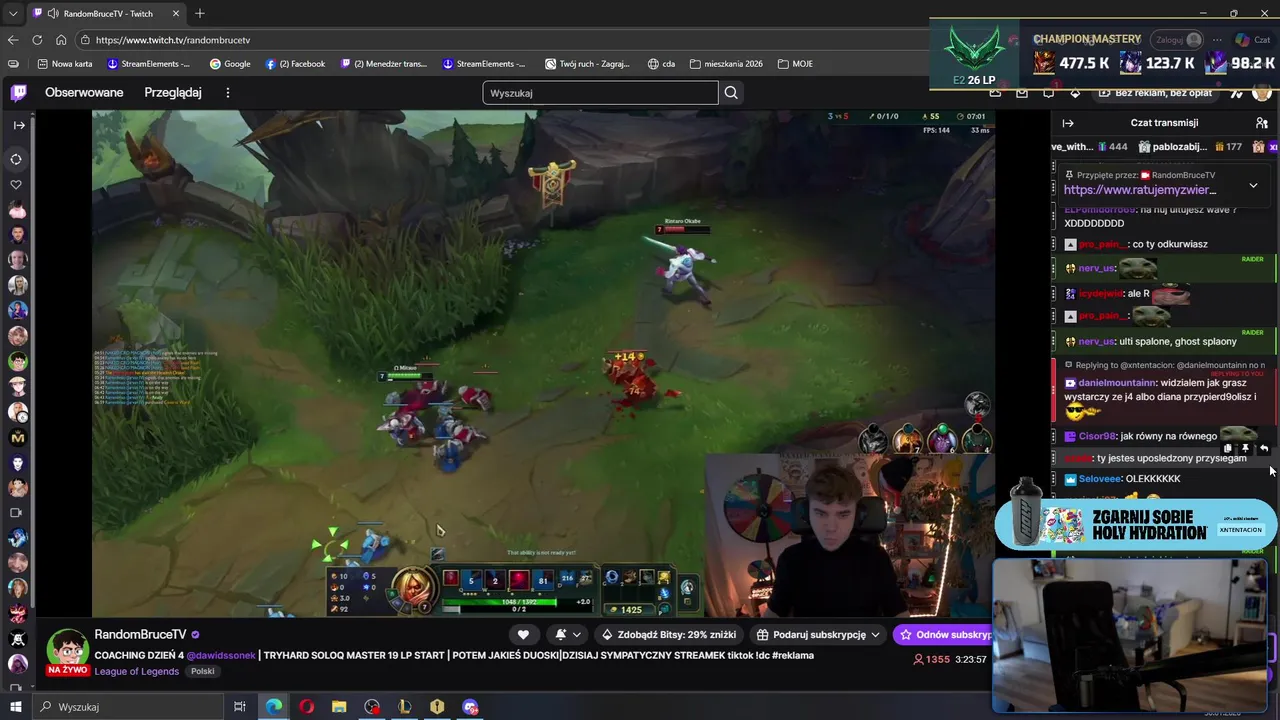
Task: Open the @dawidssonek mention in title
Action: point(221,655)
